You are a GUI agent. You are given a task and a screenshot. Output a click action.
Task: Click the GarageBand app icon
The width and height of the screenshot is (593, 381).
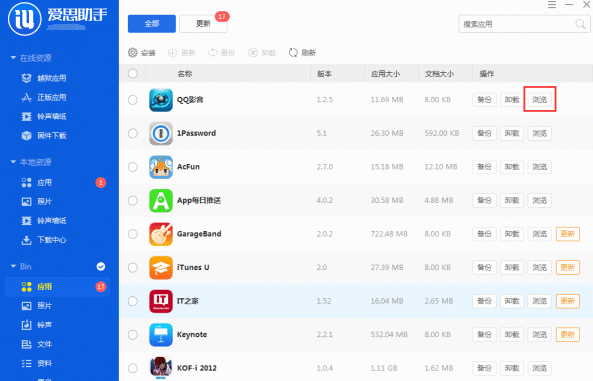click(161, 234)
